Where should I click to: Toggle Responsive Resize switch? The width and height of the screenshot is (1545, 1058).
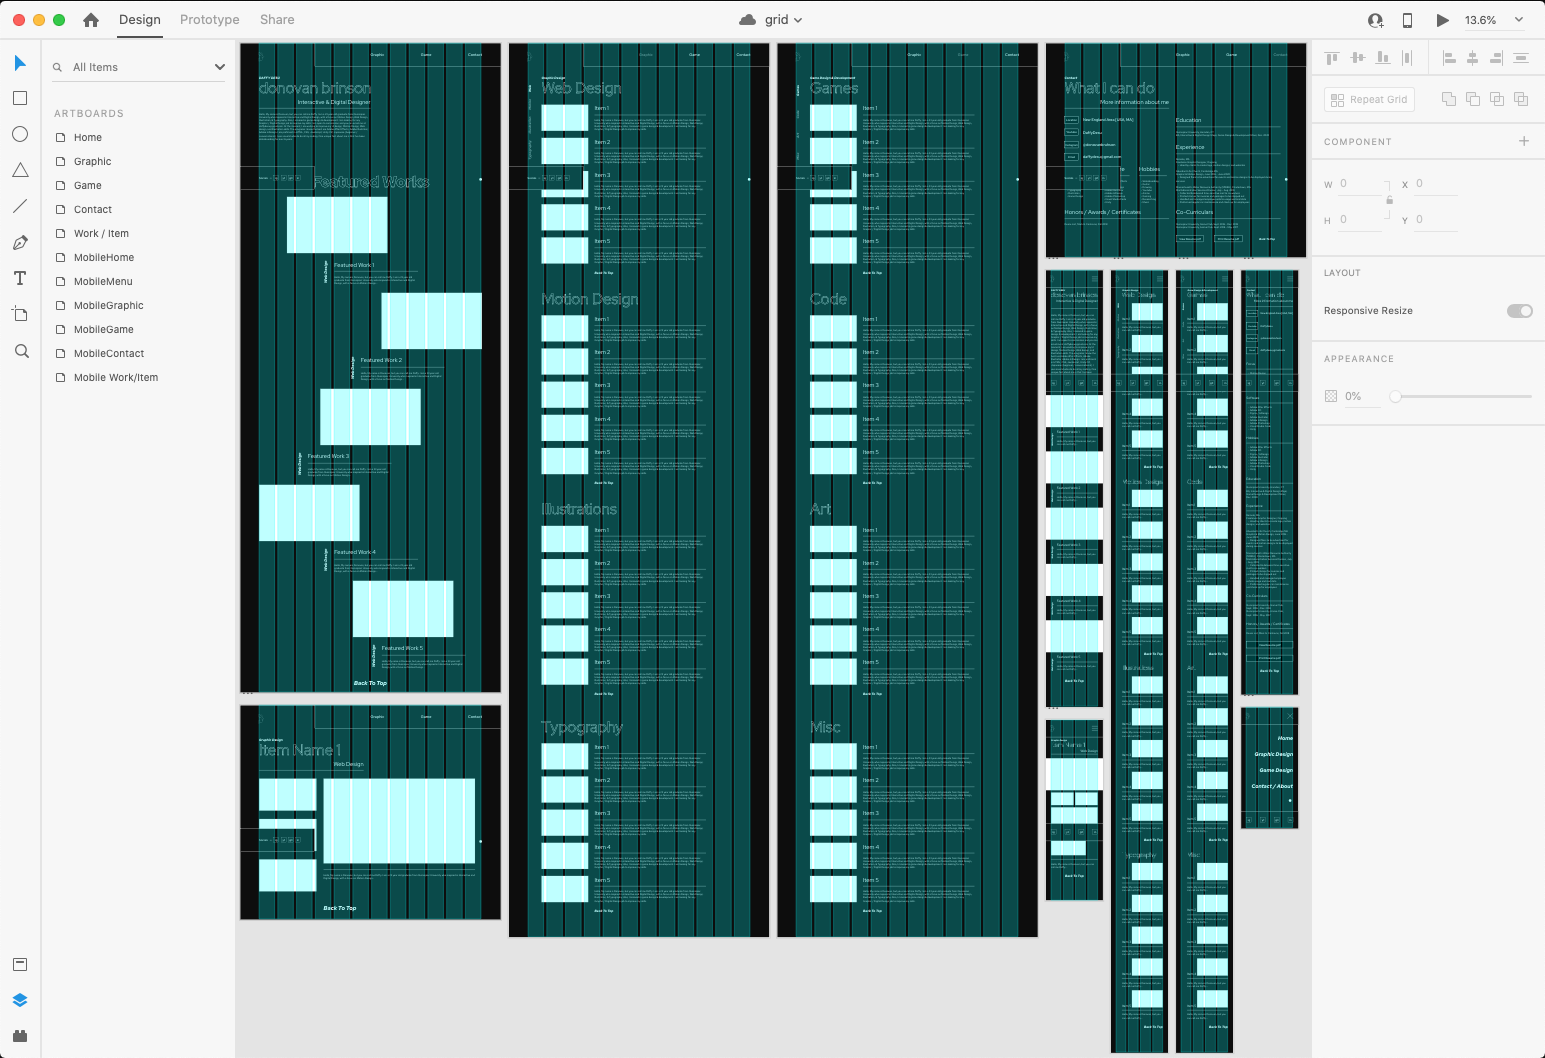point(1519,311)
